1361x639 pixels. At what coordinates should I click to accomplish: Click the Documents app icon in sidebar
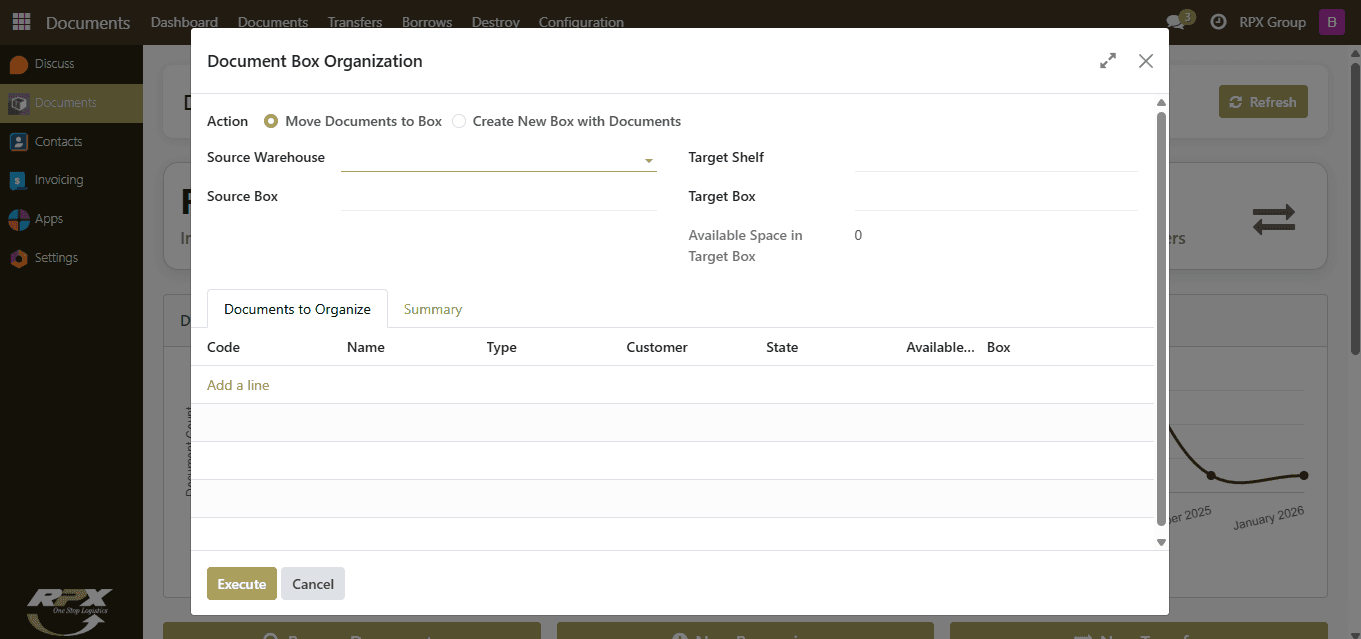click(x=18, y=103)
